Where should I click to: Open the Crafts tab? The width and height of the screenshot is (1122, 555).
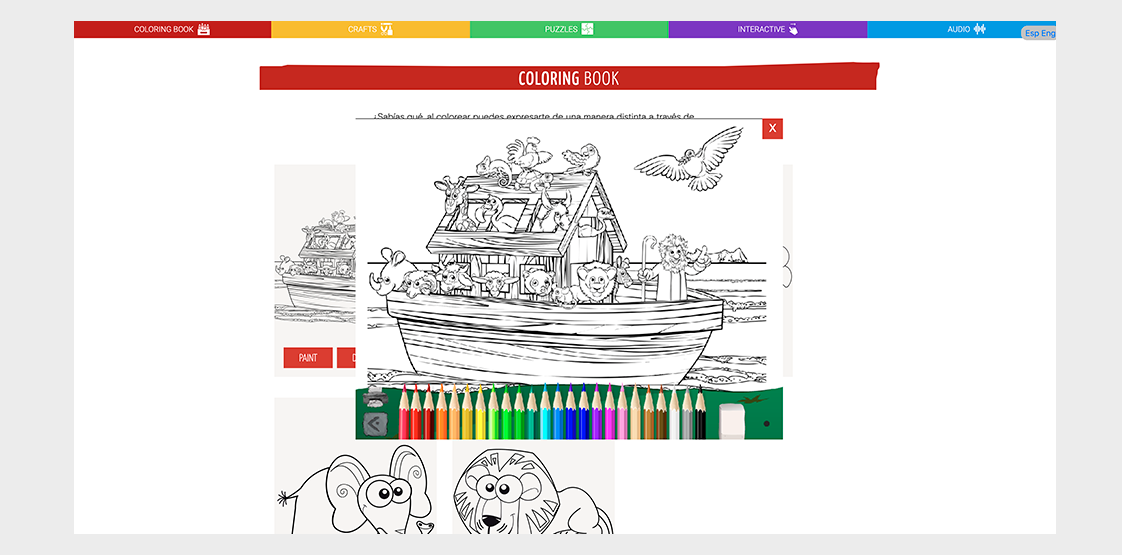(x=371, y=29)
